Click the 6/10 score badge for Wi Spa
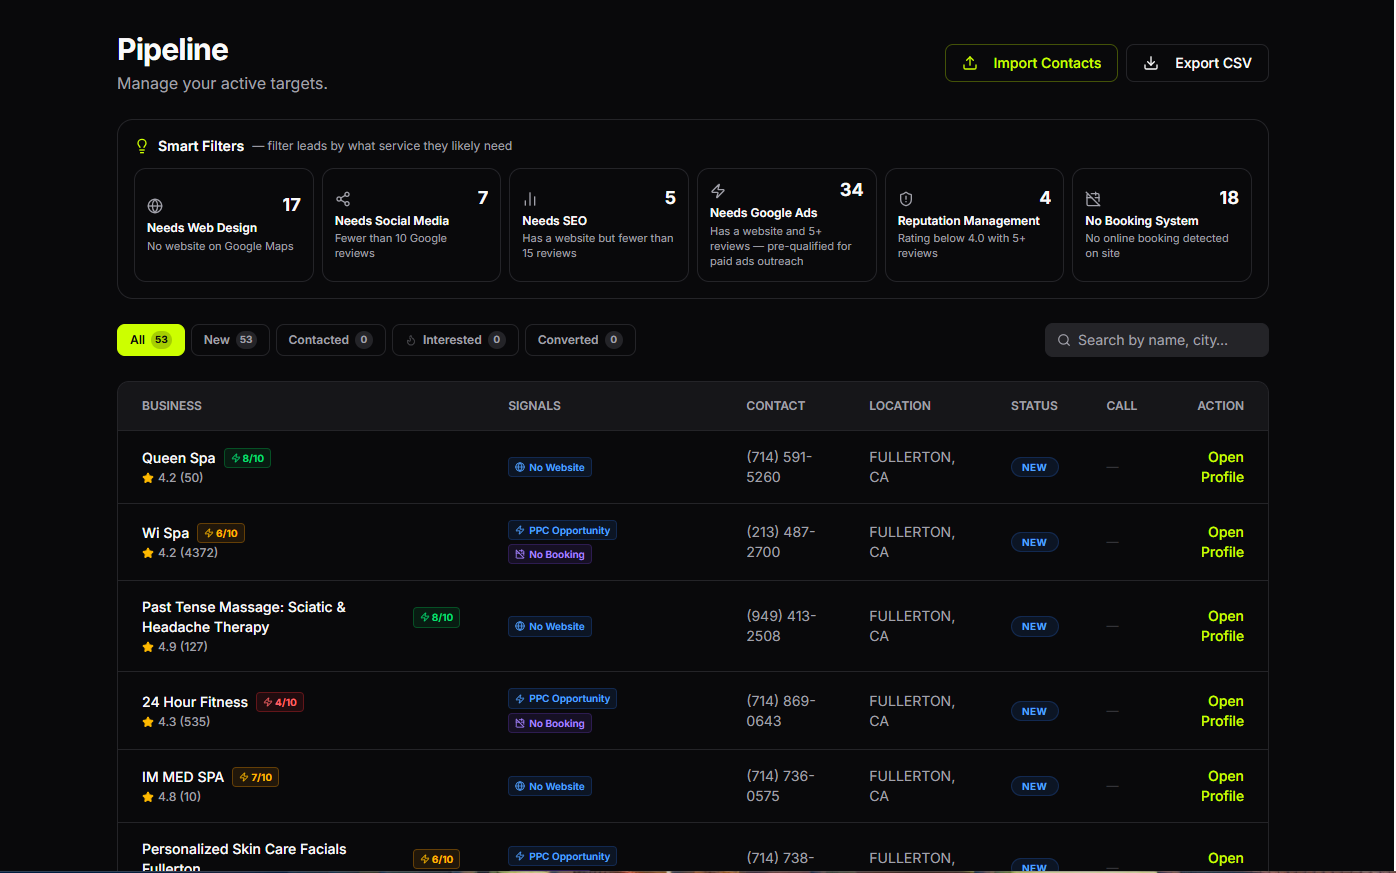Image resolution: width=1396 pixels, height=873 pixels. (x=221, y=533)
